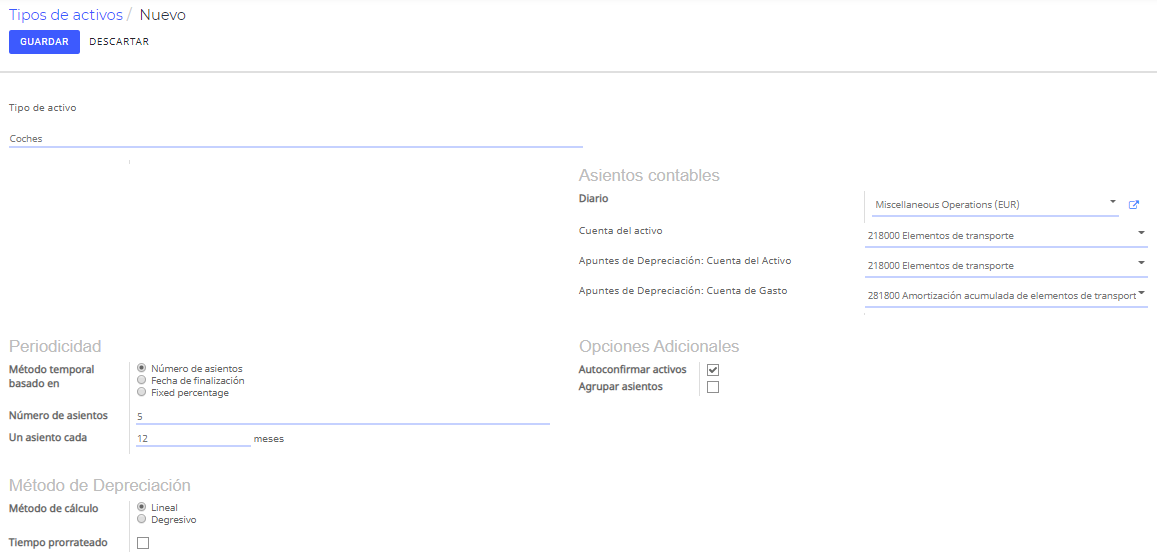This screenshot has width=1157, height=556.
Task: Check Tiempo prorrateado checkbox
Action: coord(143,543)
